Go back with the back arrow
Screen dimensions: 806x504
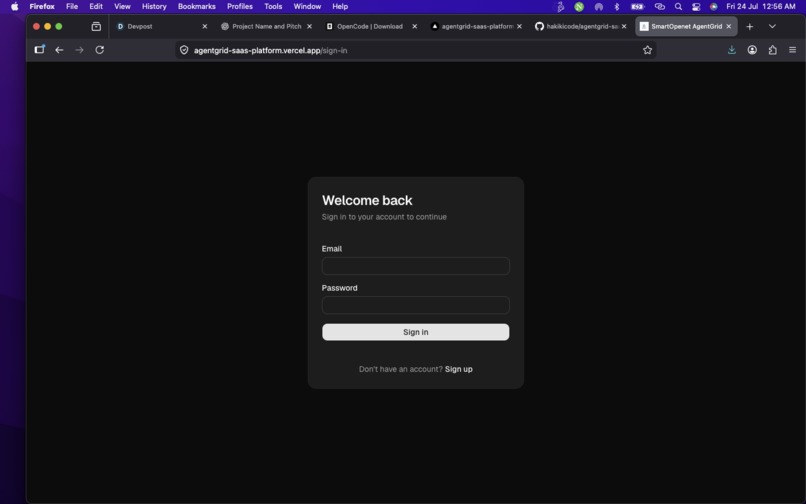59,50
